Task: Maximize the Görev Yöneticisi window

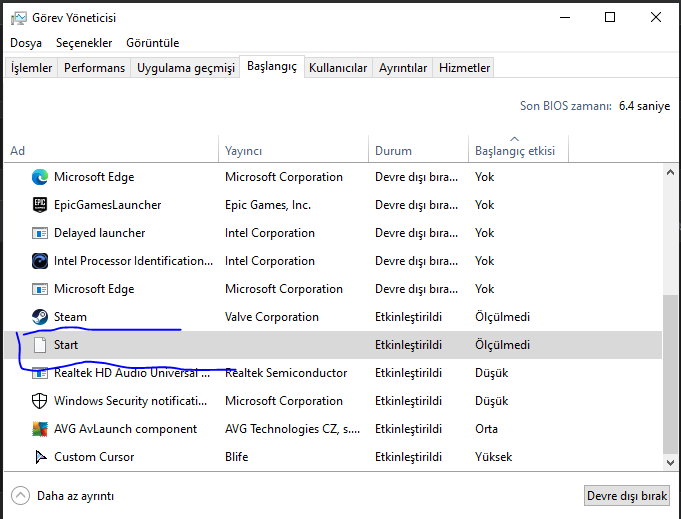Action: coord(610,17)
